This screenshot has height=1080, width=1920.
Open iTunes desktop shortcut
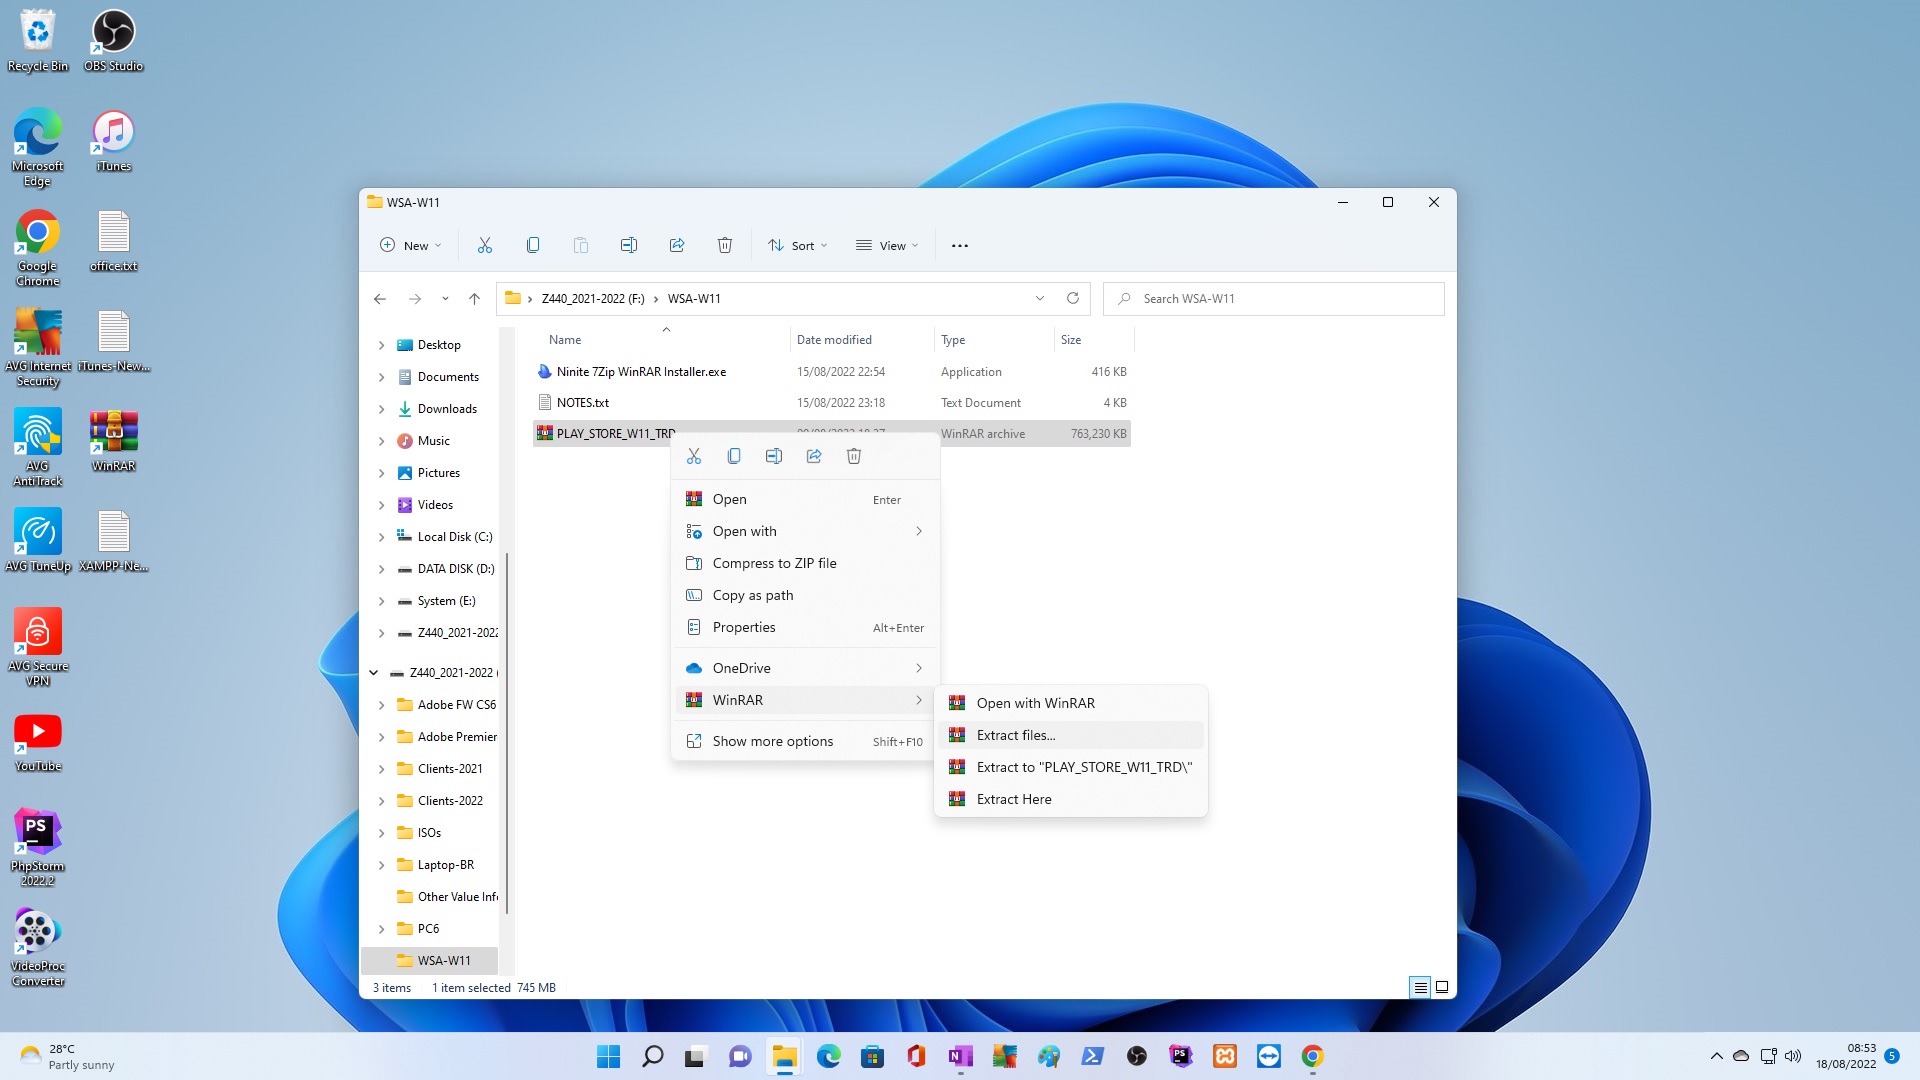[113, 141]
